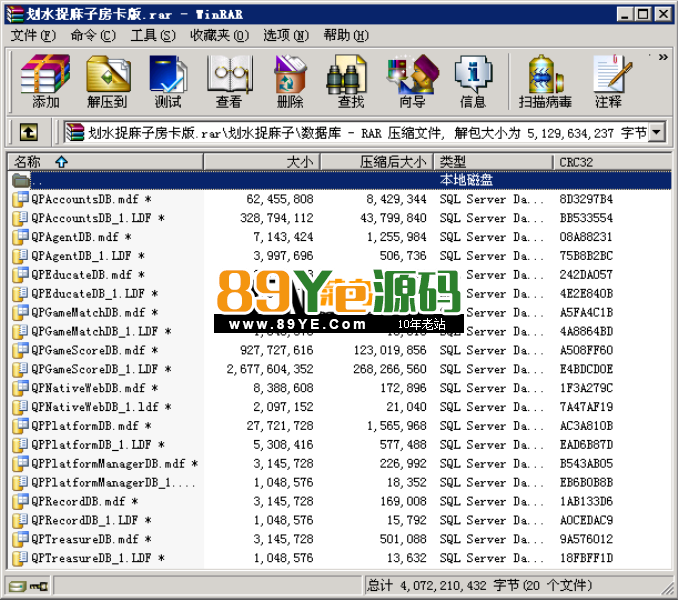Click the QPTreasureDB_1.LDF file icon
Screen dimensions: 678x600
click(x=20, y=558)
